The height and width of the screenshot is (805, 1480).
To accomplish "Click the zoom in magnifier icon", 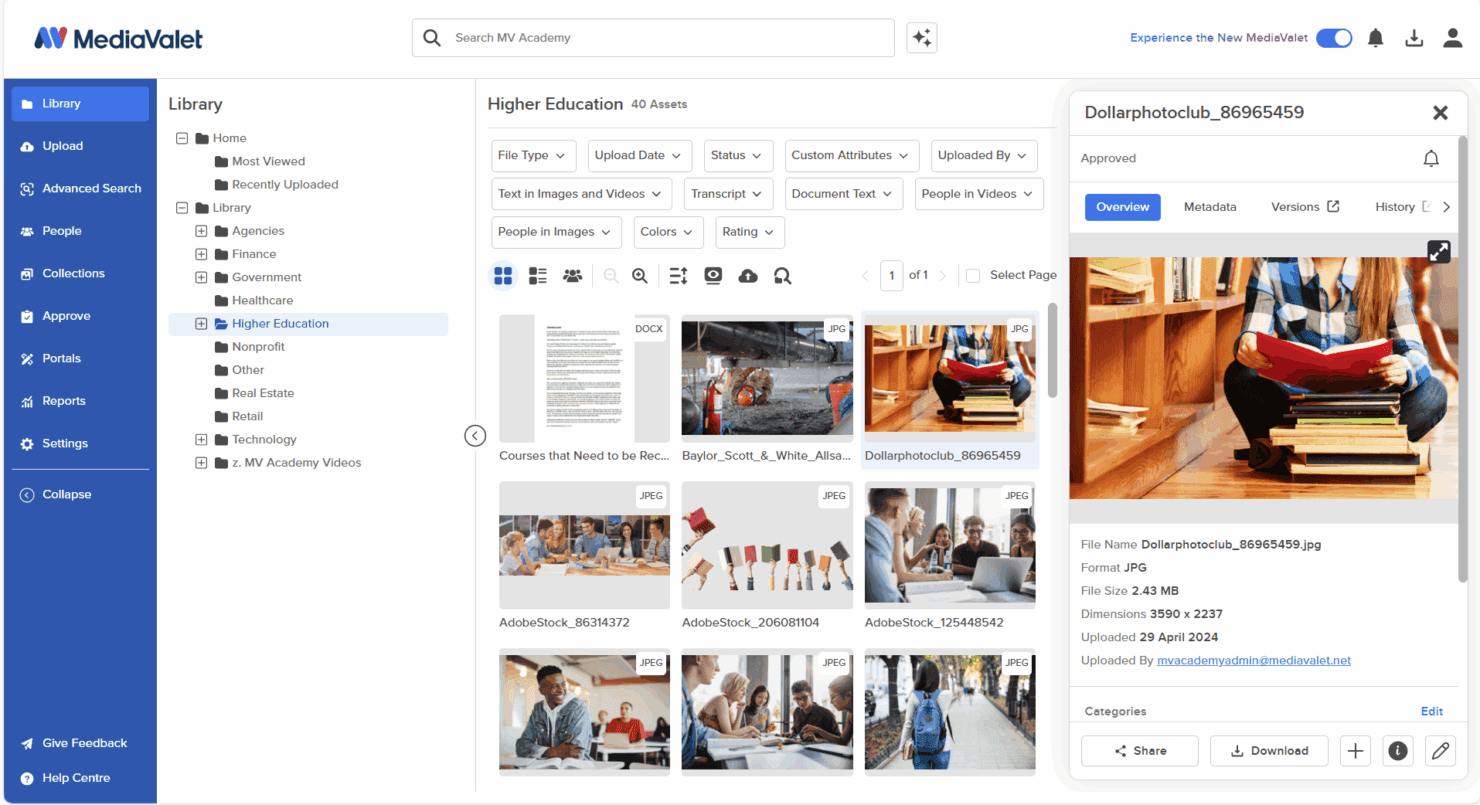I will click(640, 275).
